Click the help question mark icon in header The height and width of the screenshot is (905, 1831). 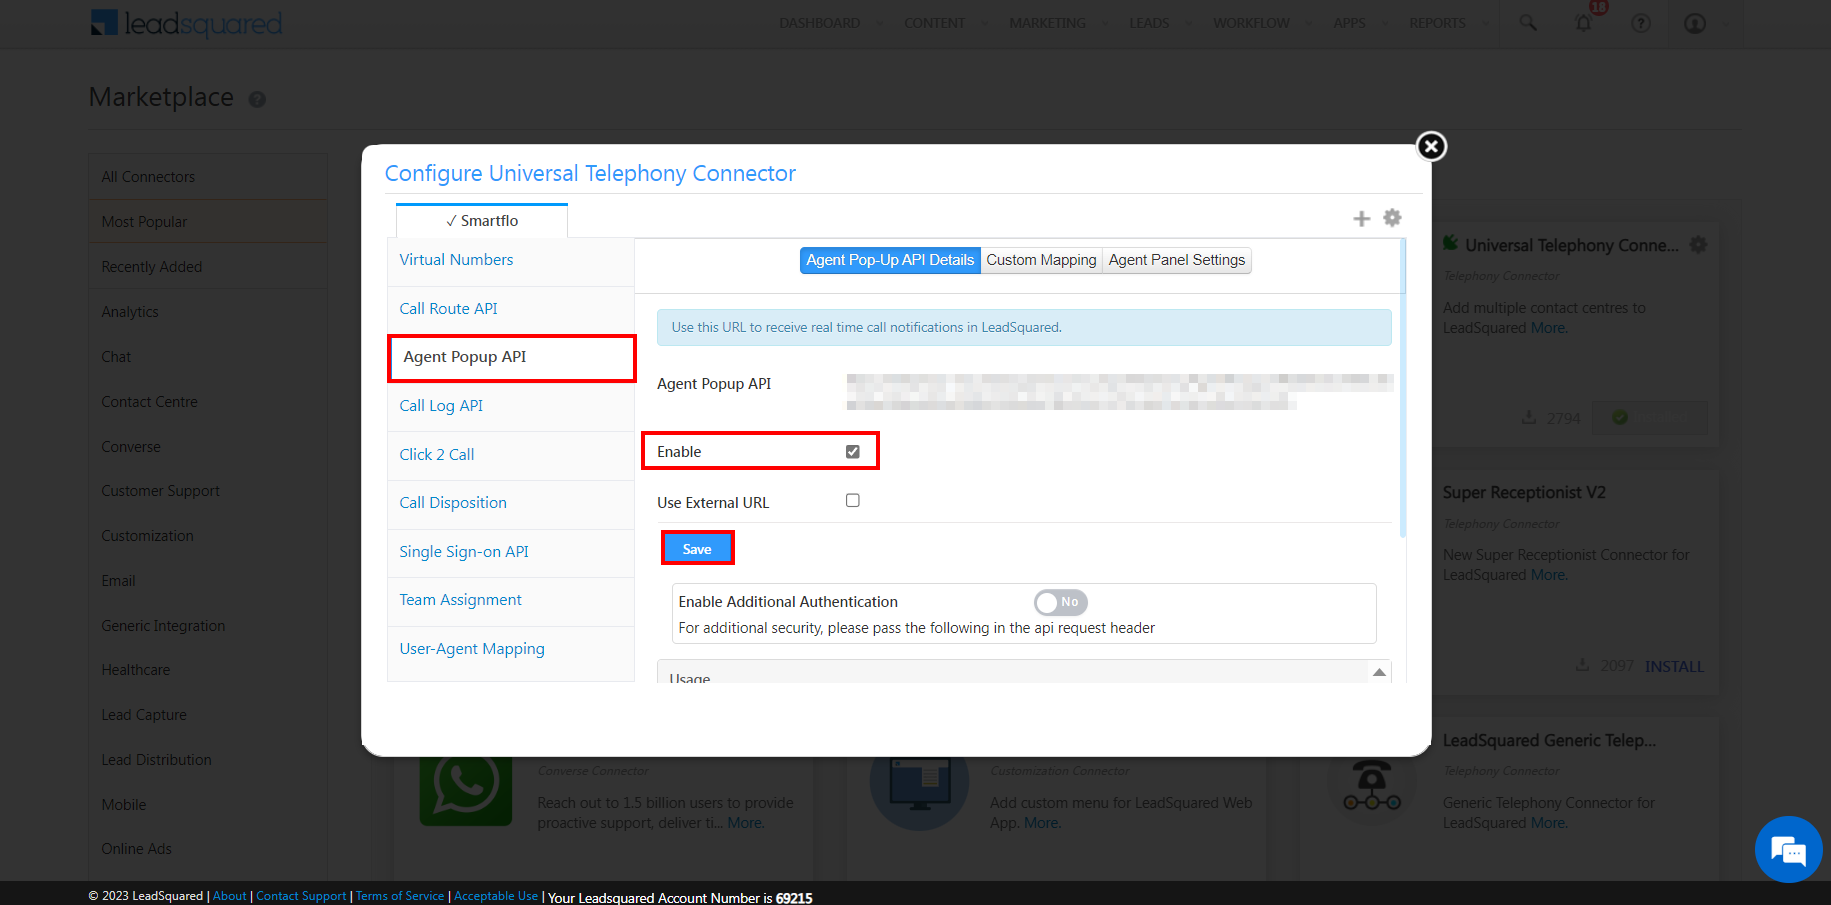[1641, 23]
